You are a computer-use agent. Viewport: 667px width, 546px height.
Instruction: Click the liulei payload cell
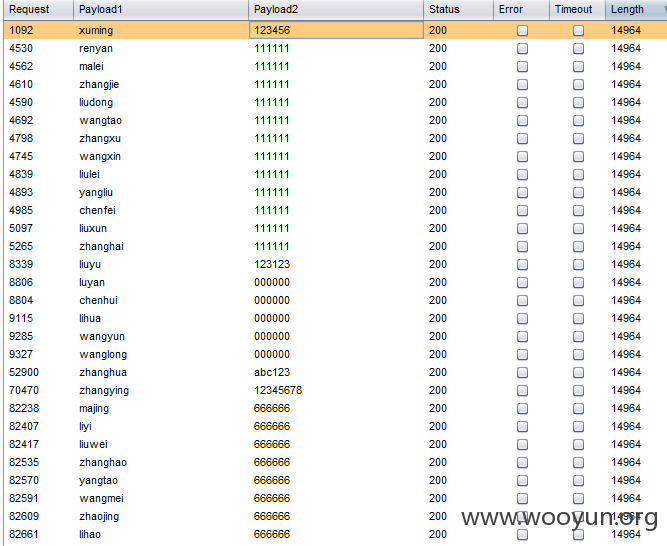89,174
